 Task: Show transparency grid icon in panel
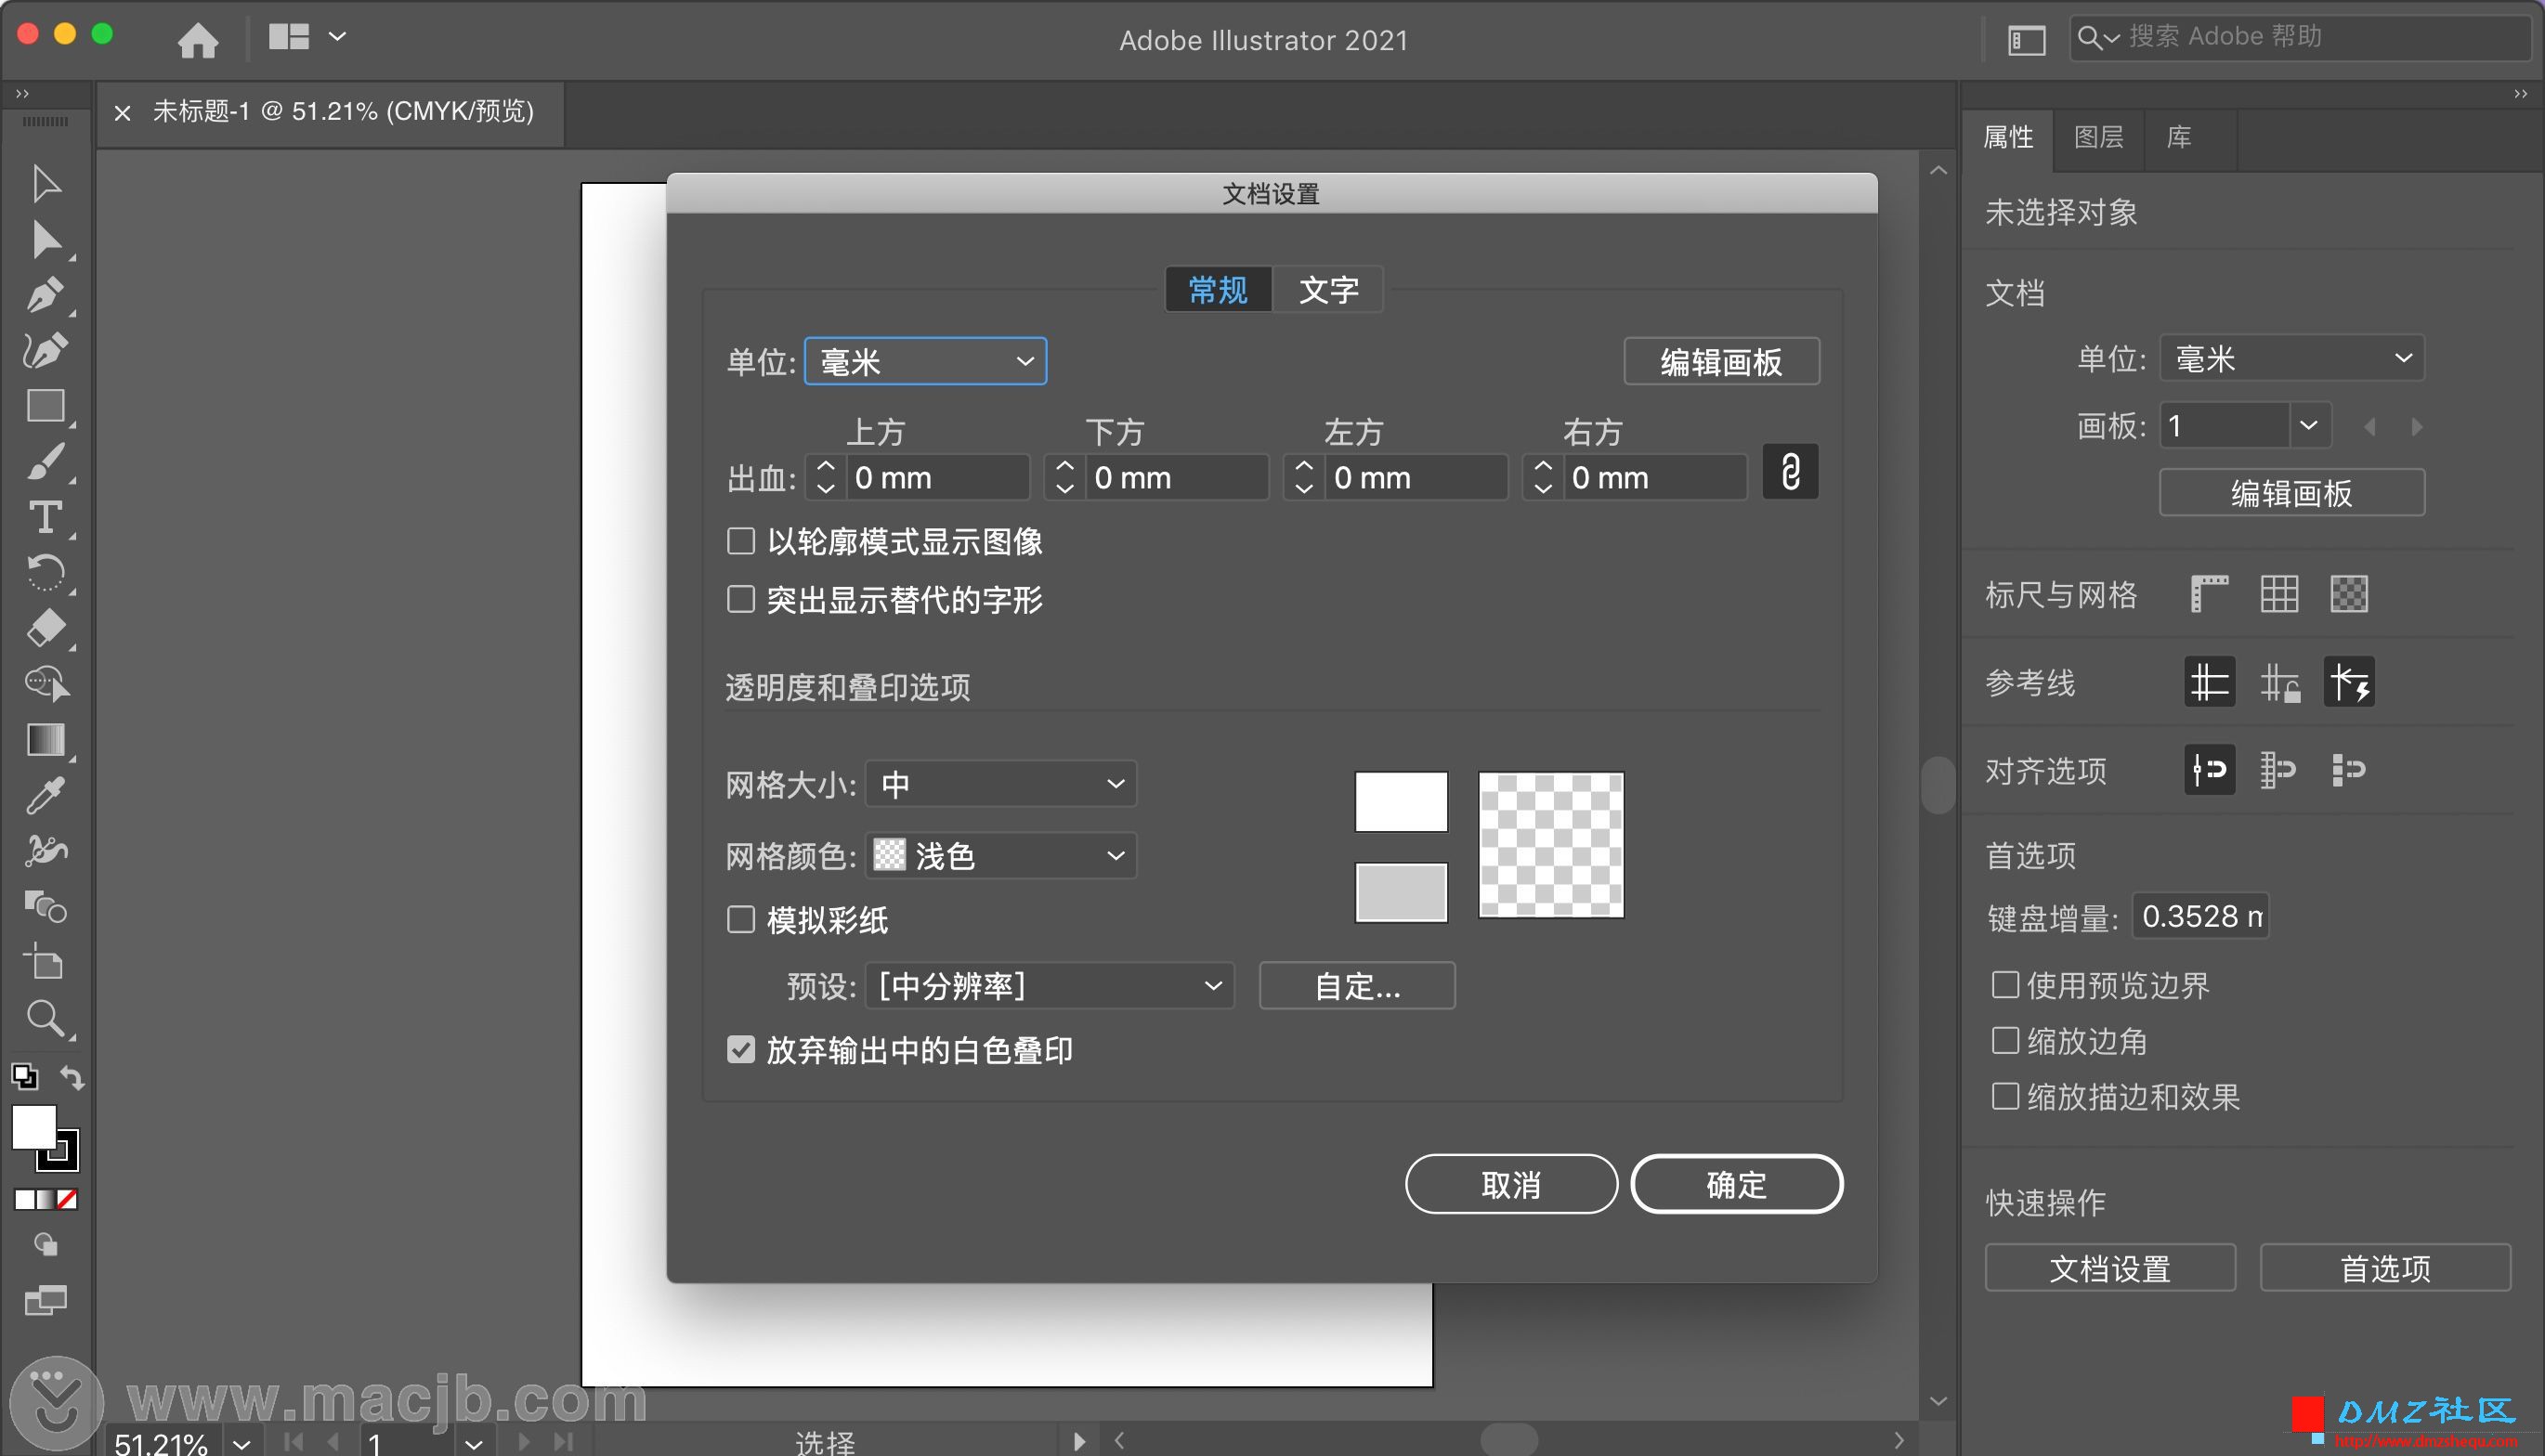tap(2349, 594)
